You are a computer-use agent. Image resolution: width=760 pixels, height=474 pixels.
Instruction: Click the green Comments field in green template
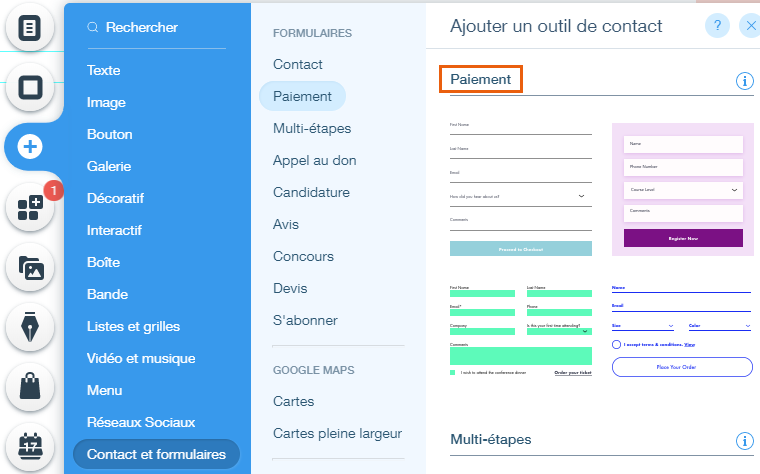[x=521, y=356]
